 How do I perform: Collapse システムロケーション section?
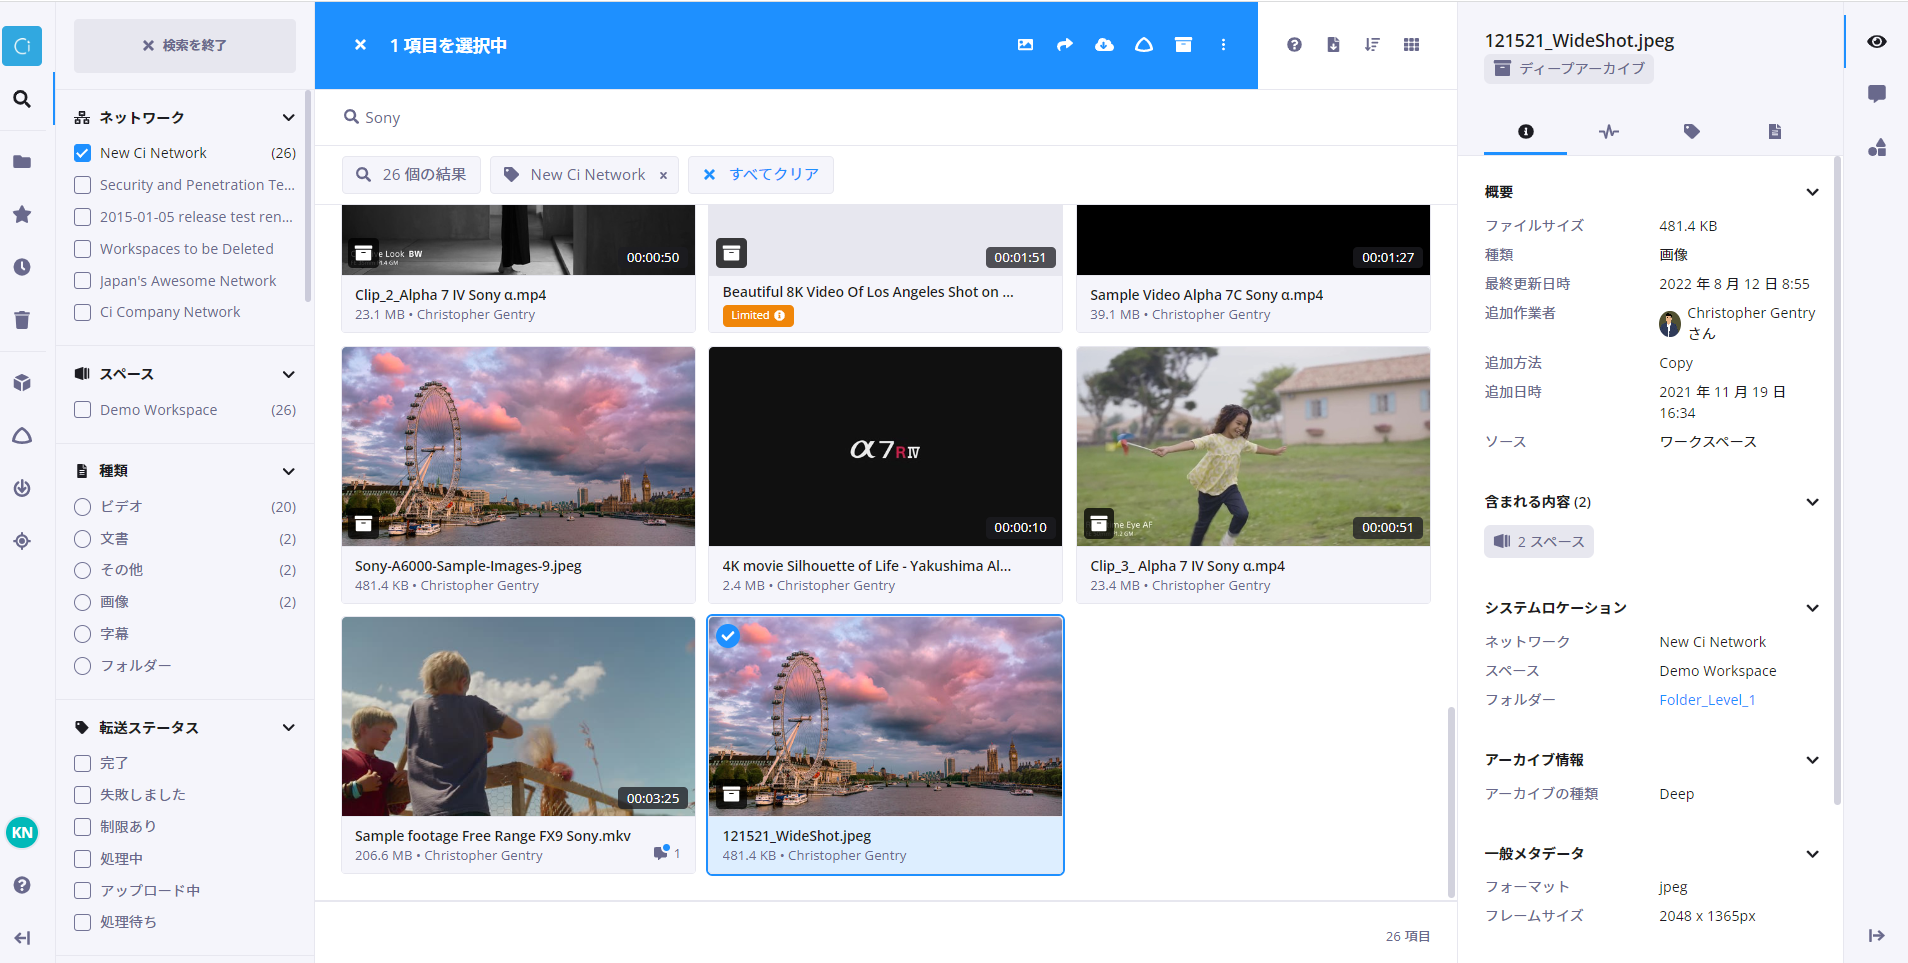tap(1812, 608)
